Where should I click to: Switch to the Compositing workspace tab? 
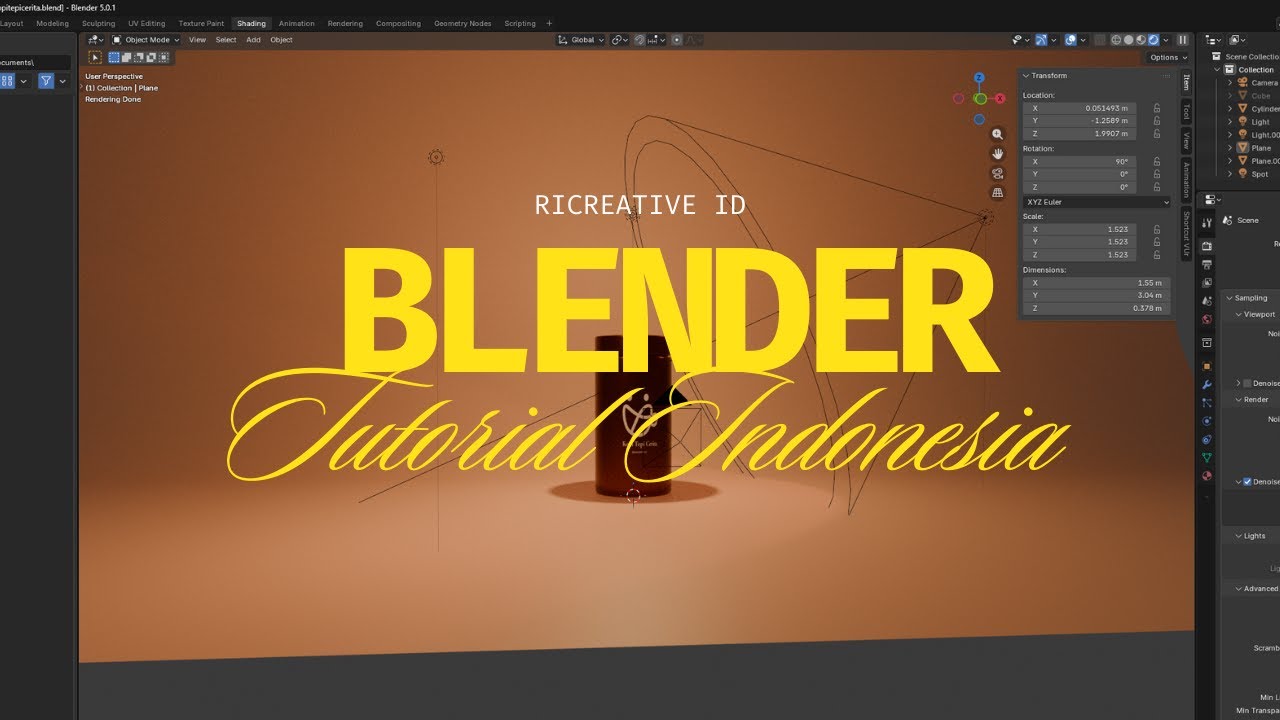coord(398,23)
